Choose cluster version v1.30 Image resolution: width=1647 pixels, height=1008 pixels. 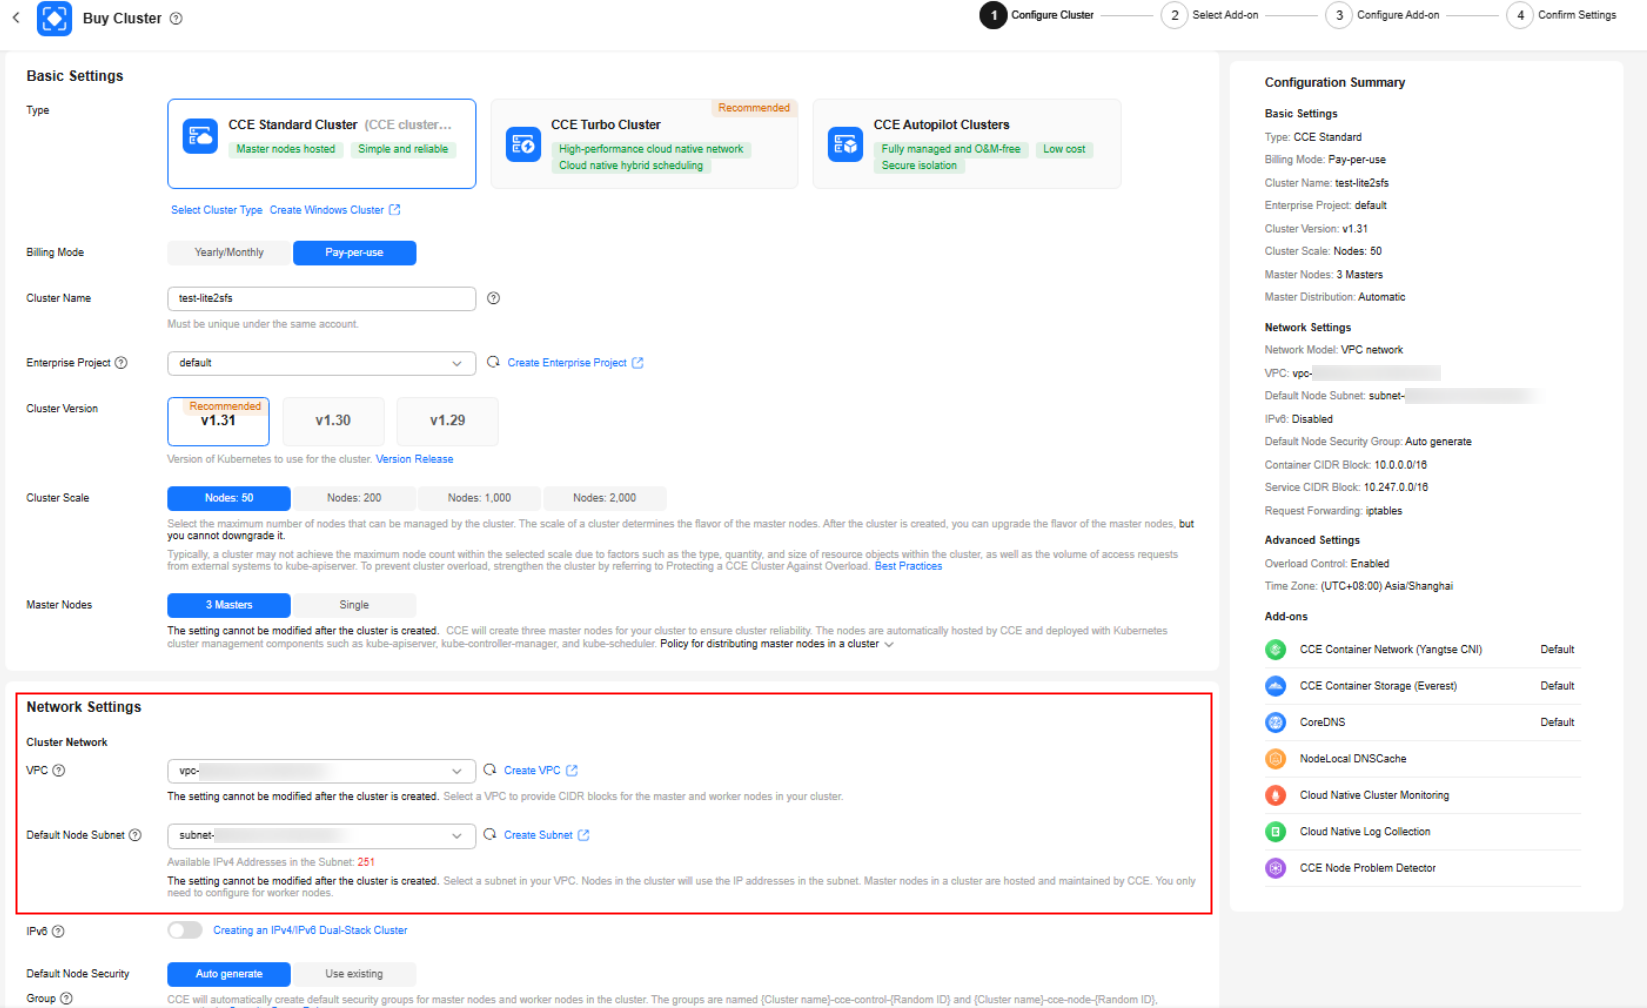tap(333, 421)
